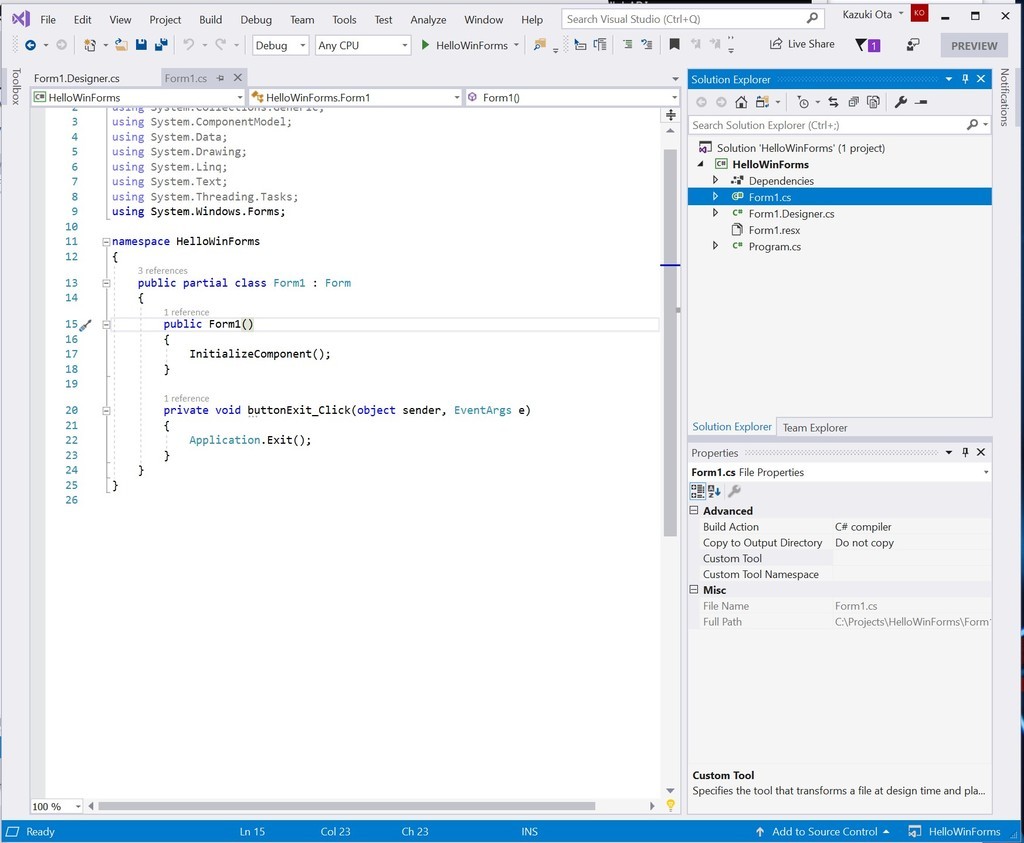The height and width of the screenshot is (843, 1024).
Task: Start debugging the HelloWinForms project
Action: pyautogui.click(x=465, y=45)
